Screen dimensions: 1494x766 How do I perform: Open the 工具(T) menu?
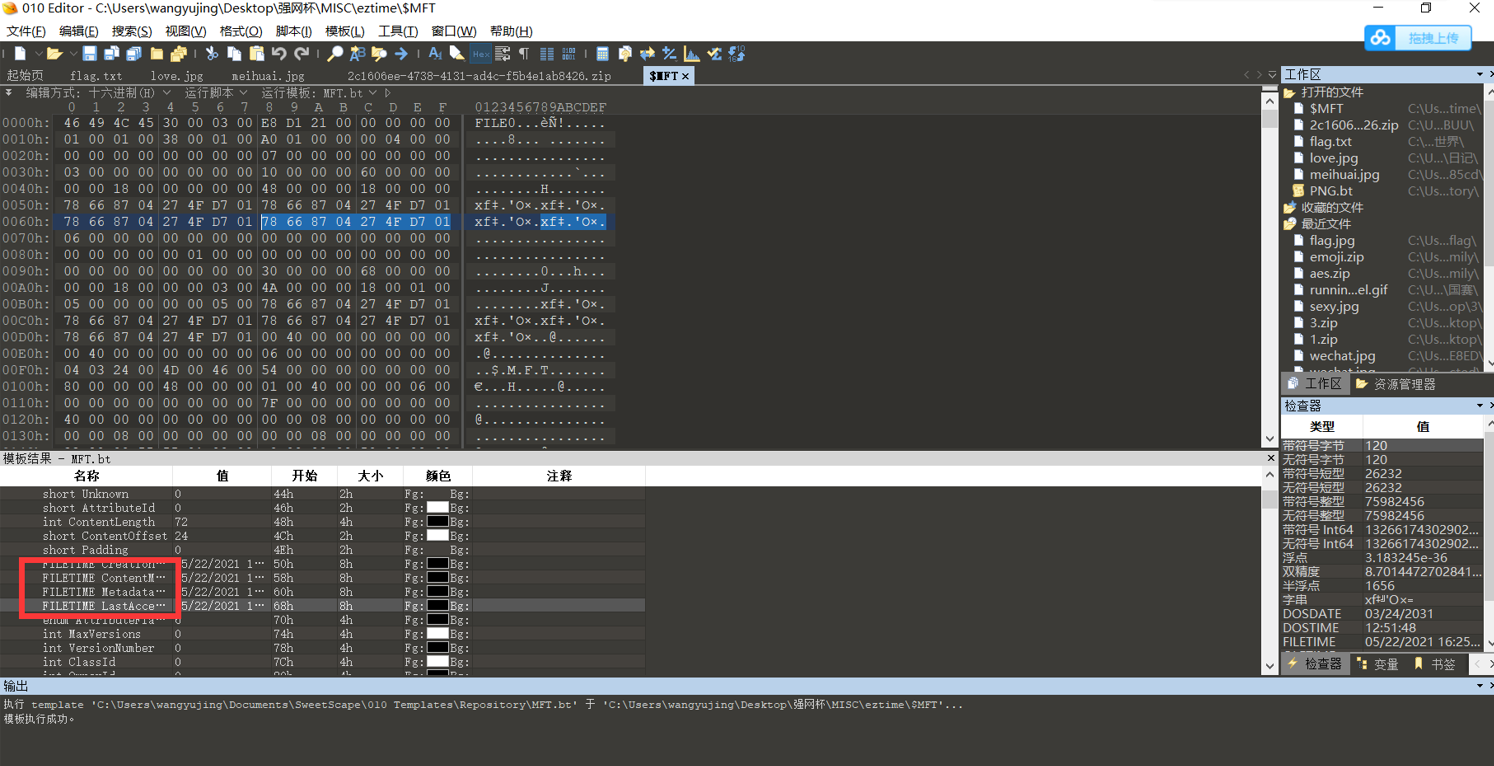398,31
